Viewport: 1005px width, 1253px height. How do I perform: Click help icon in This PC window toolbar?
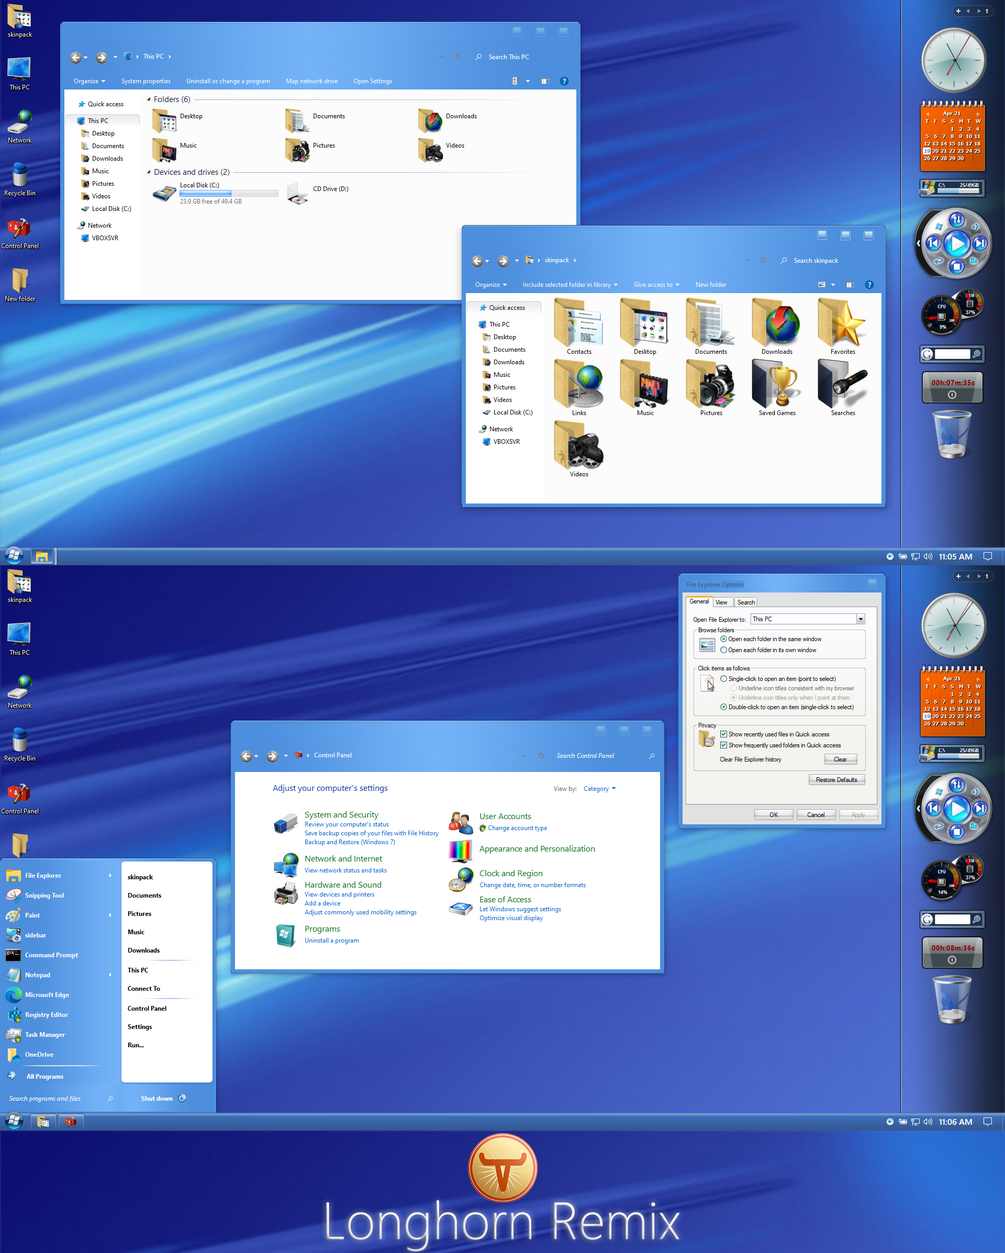(x=564, y=81)
